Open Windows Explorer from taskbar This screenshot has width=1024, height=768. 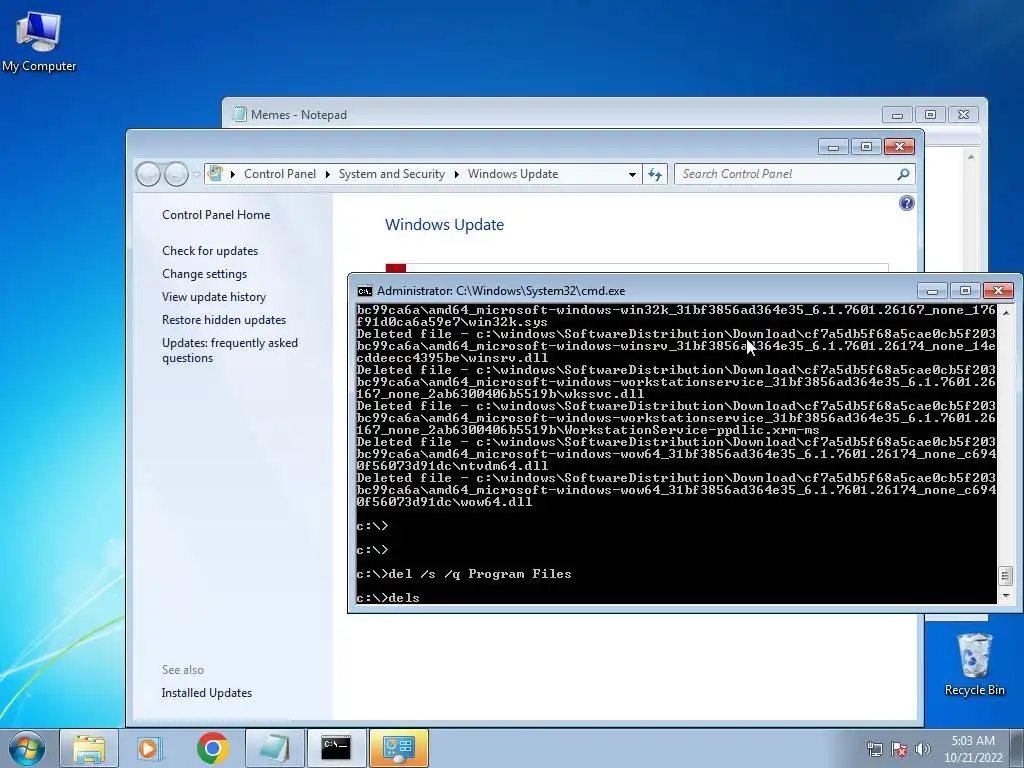click(x=89, y=748)
